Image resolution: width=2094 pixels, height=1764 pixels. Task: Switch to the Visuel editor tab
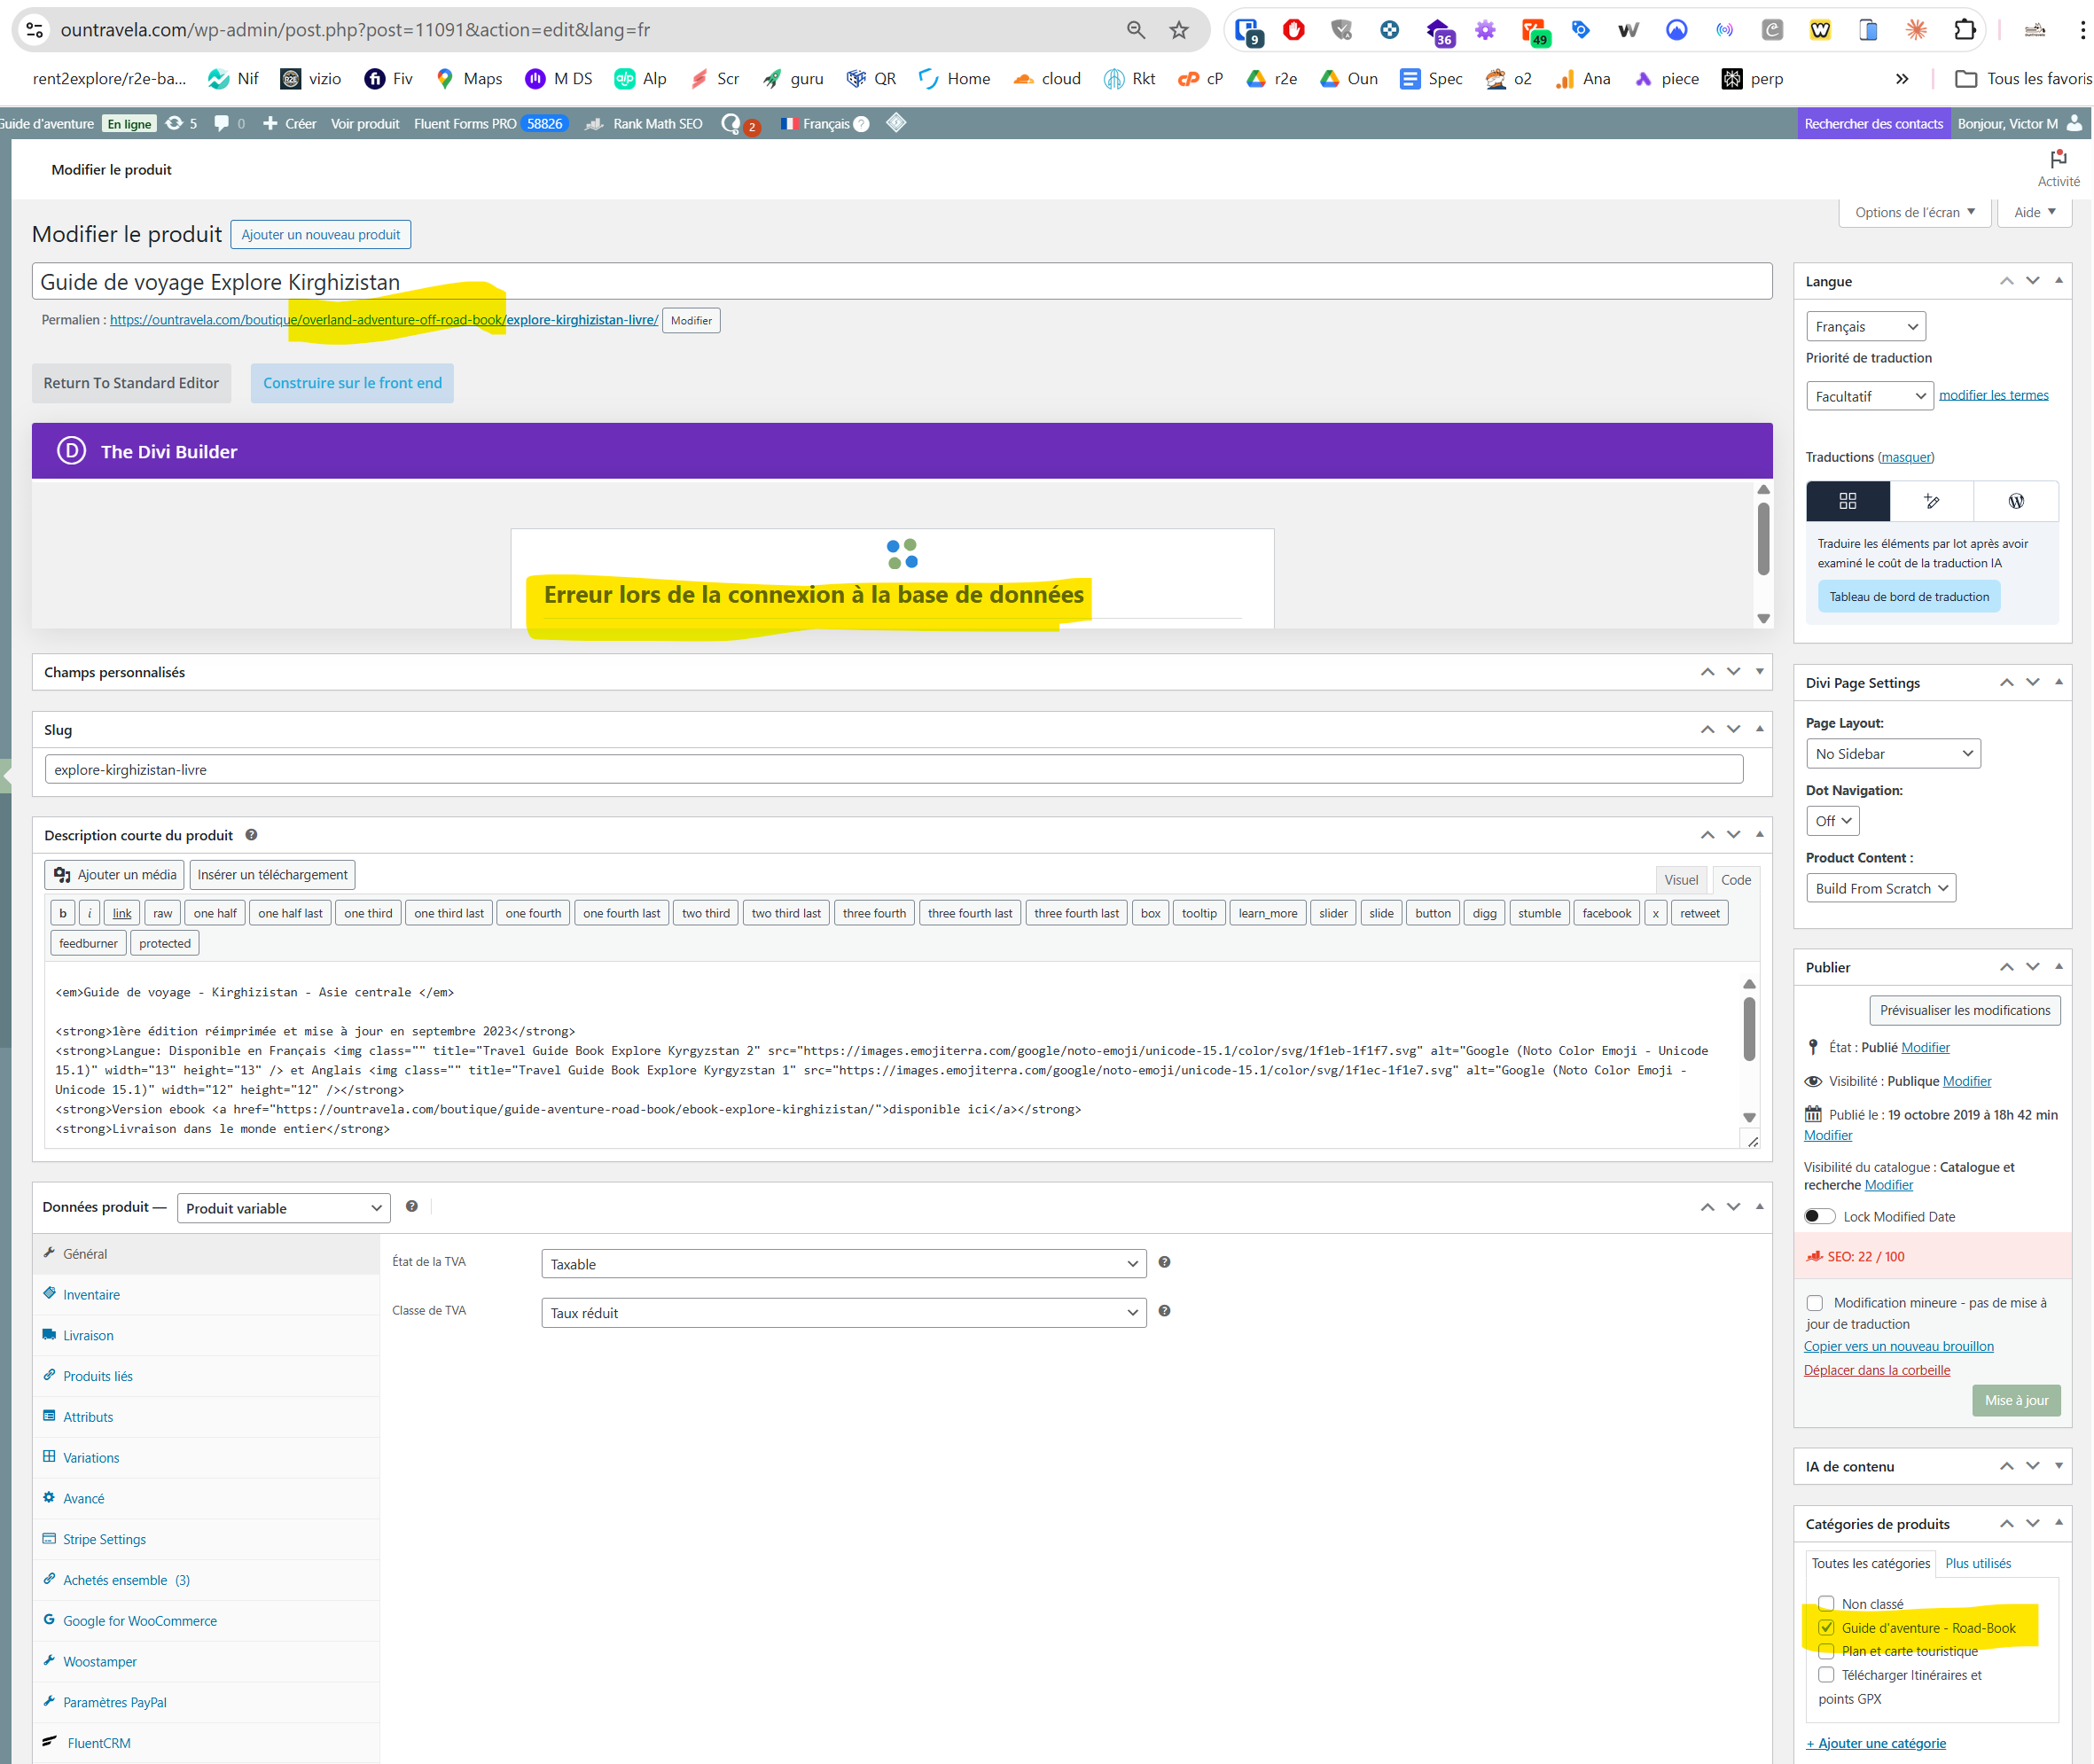[1680, 880]
